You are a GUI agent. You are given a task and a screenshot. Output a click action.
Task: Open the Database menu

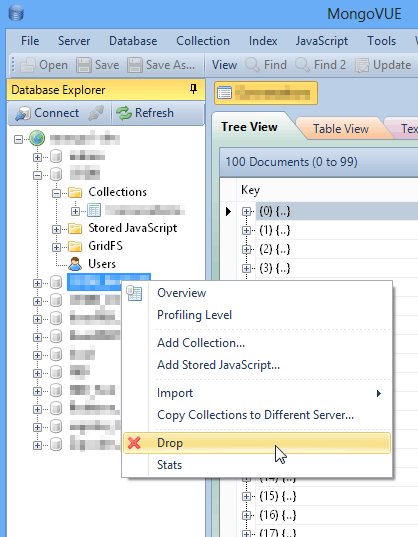tap(133, 41)
